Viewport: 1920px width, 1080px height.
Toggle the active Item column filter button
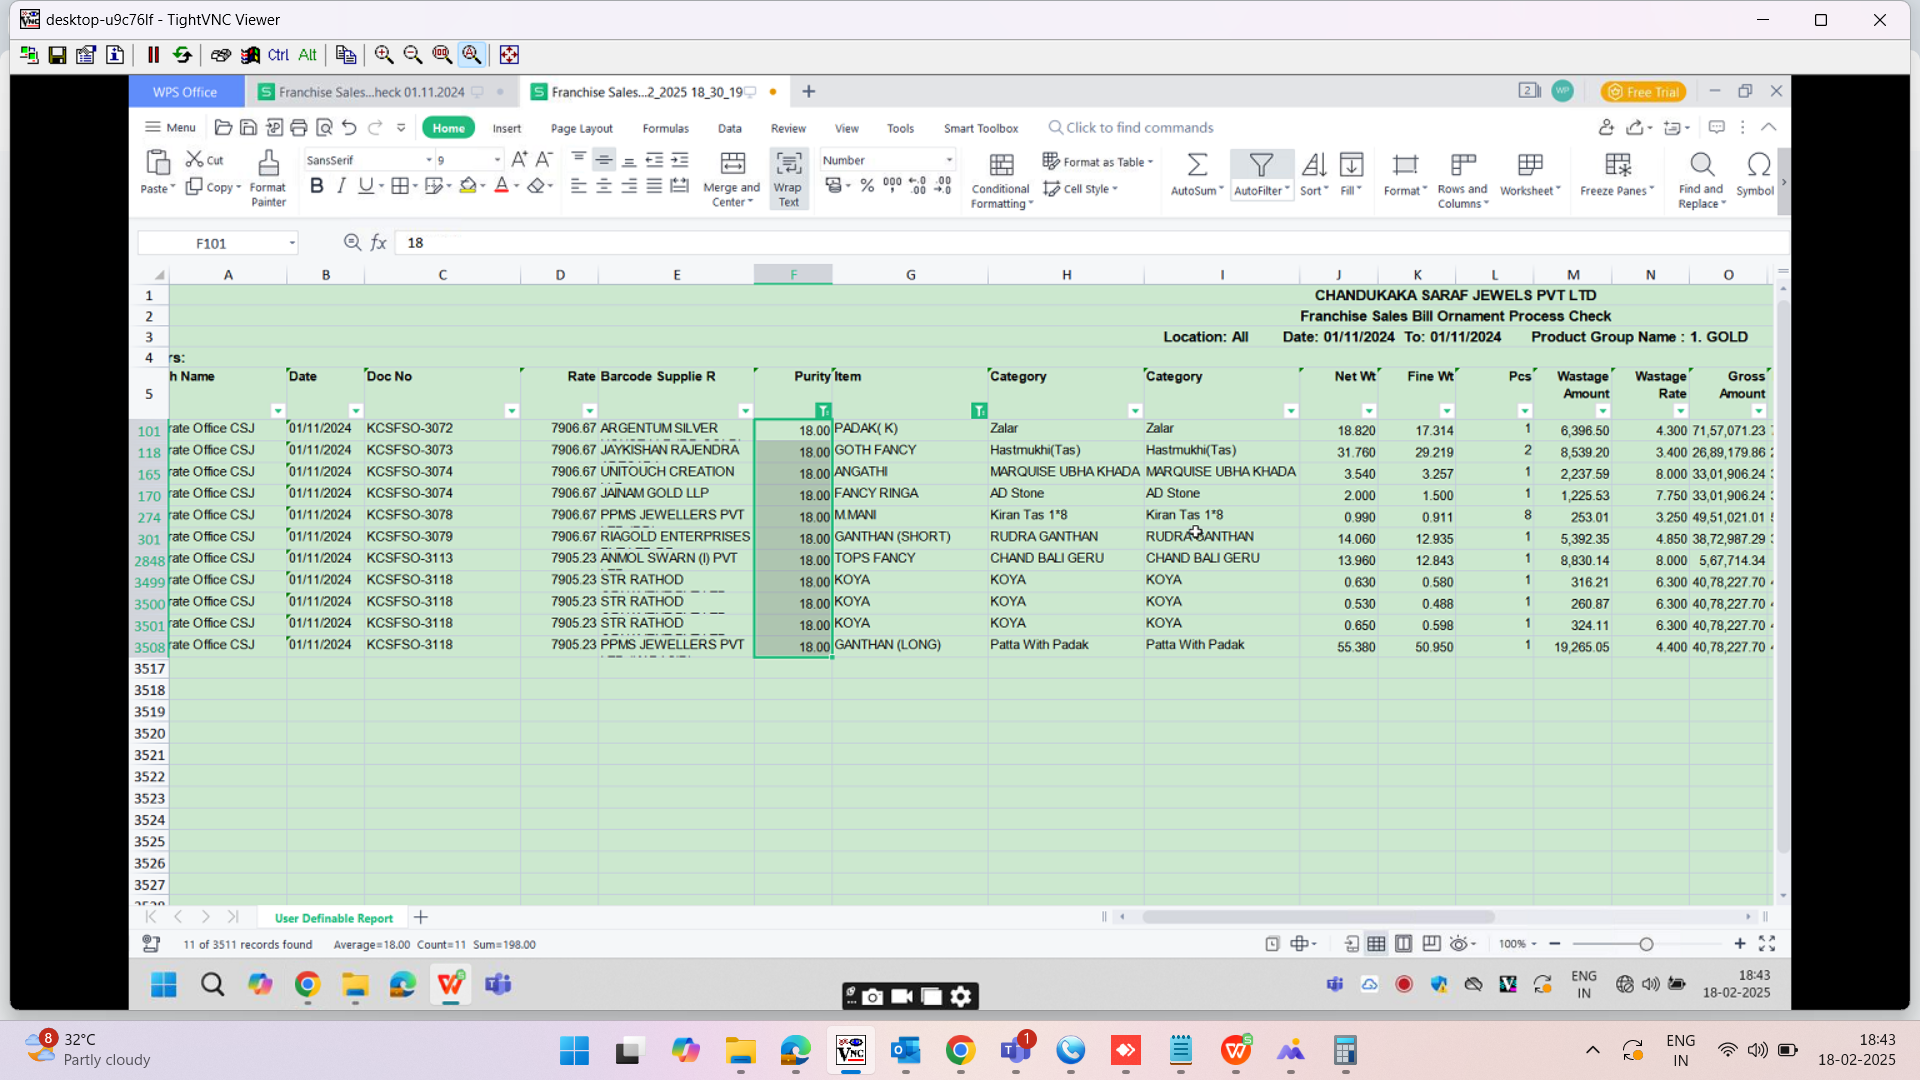click(x=979, y=411)
